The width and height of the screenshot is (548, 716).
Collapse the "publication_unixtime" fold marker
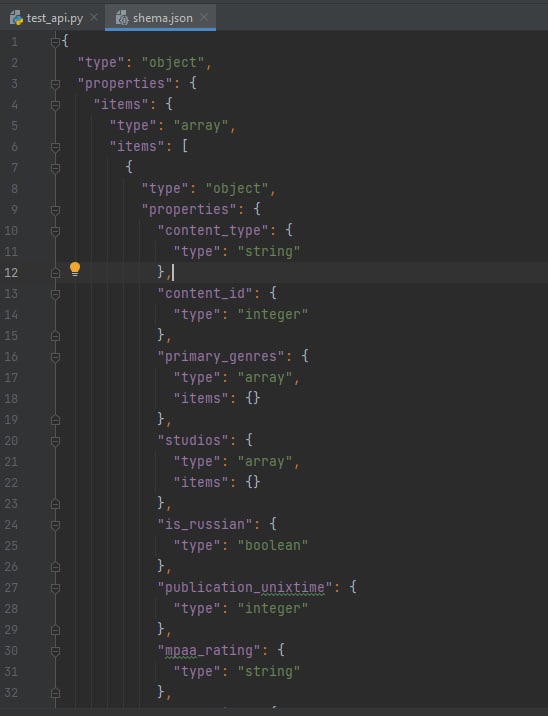pos(55,588)
